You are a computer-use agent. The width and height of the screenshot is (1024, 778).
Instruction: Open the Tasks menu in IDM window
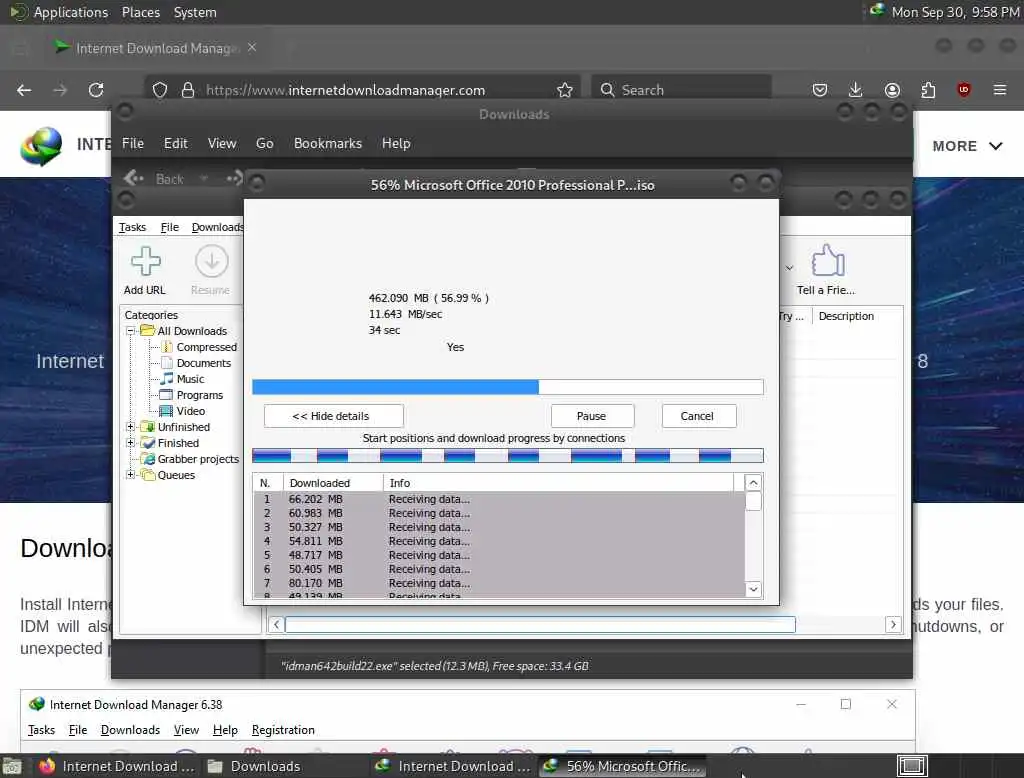point(133,227)
